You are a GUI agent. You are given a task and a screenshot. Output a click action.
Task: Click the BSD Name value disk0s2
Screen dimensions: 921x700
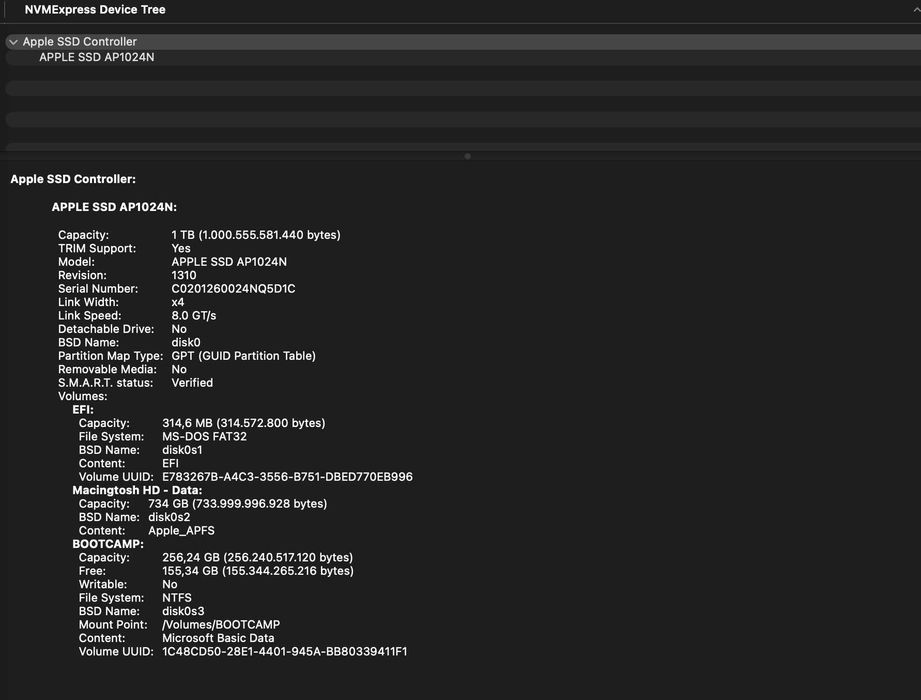[x=169, y=517]
